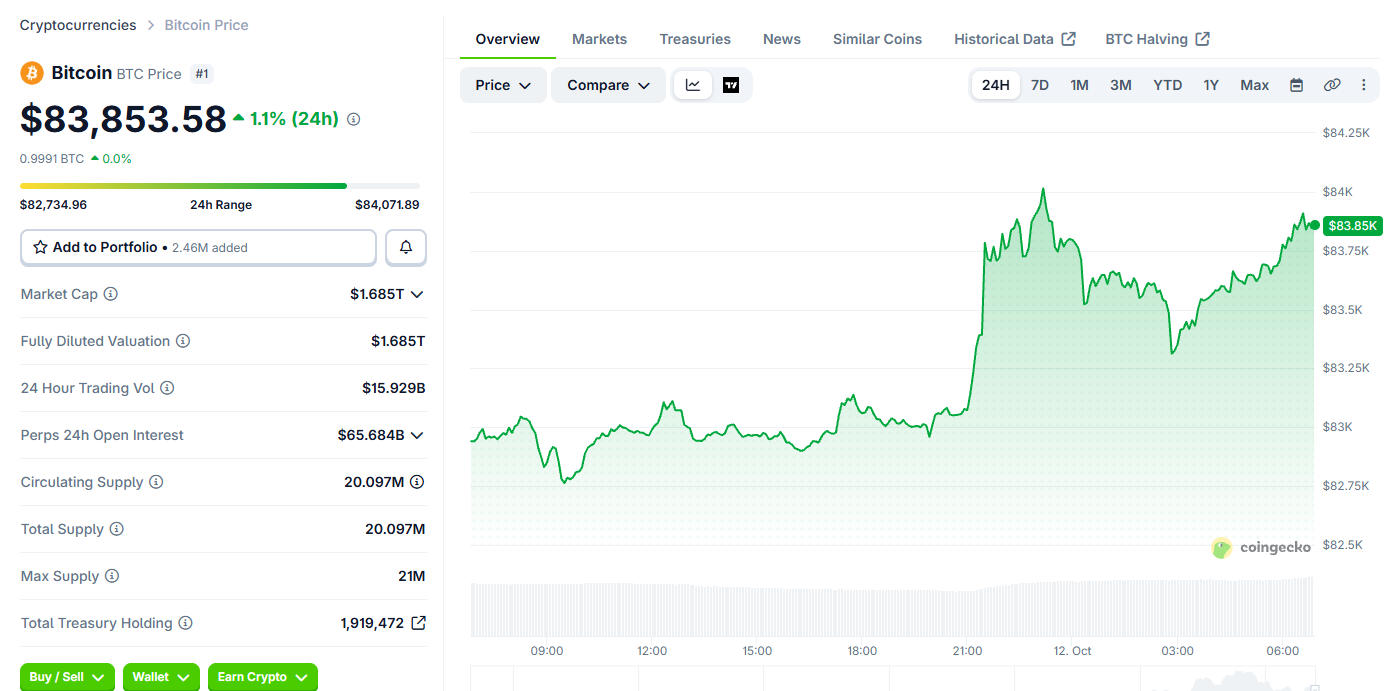This screenshot has height=691, width=1390.
Task: Click the green current price marker dot
Action: [x=1314, y=225]
